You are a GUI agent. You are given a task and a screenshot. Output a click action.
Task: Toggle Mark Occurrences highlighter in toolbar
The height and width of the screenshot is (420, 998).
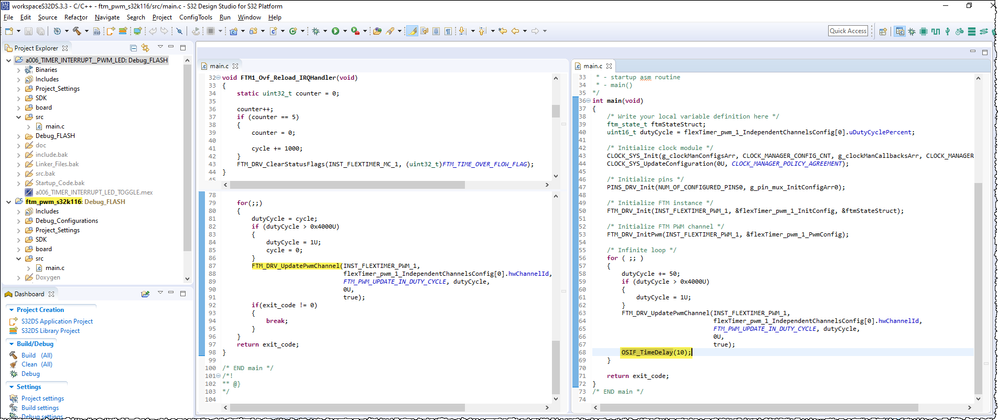pyautogui.click(x=413, y=31)
